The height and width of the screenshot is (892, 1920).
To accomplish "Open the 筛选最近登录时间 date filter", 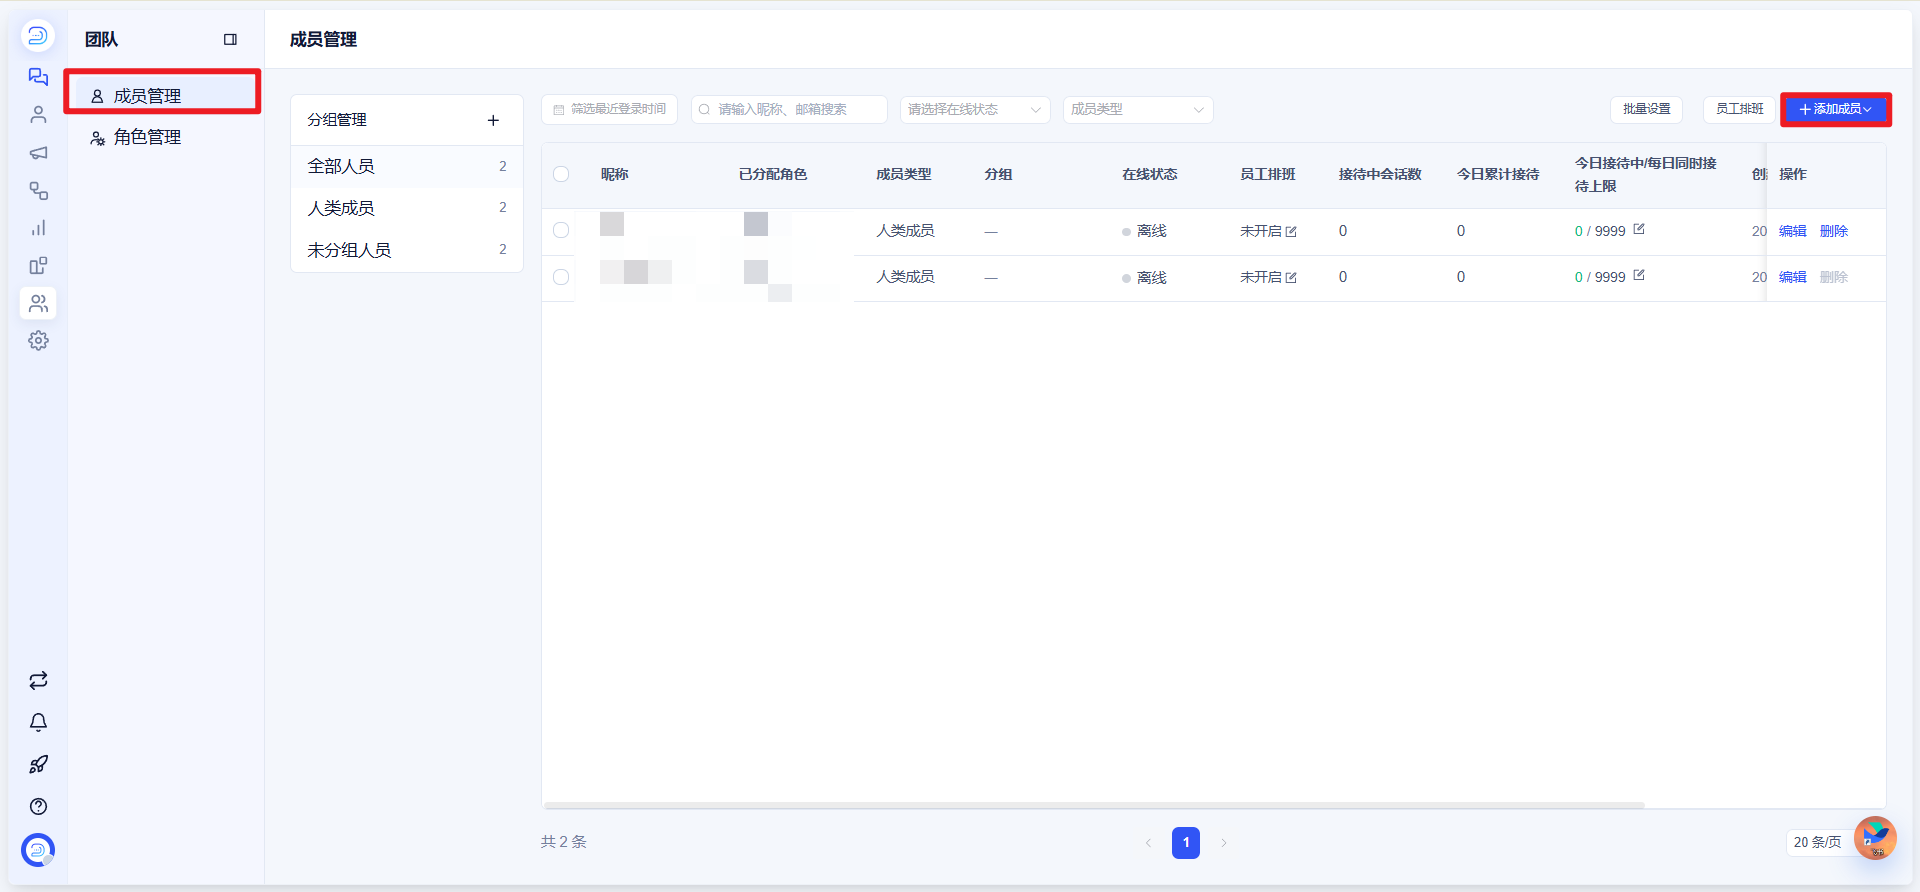I will (609, 110).
